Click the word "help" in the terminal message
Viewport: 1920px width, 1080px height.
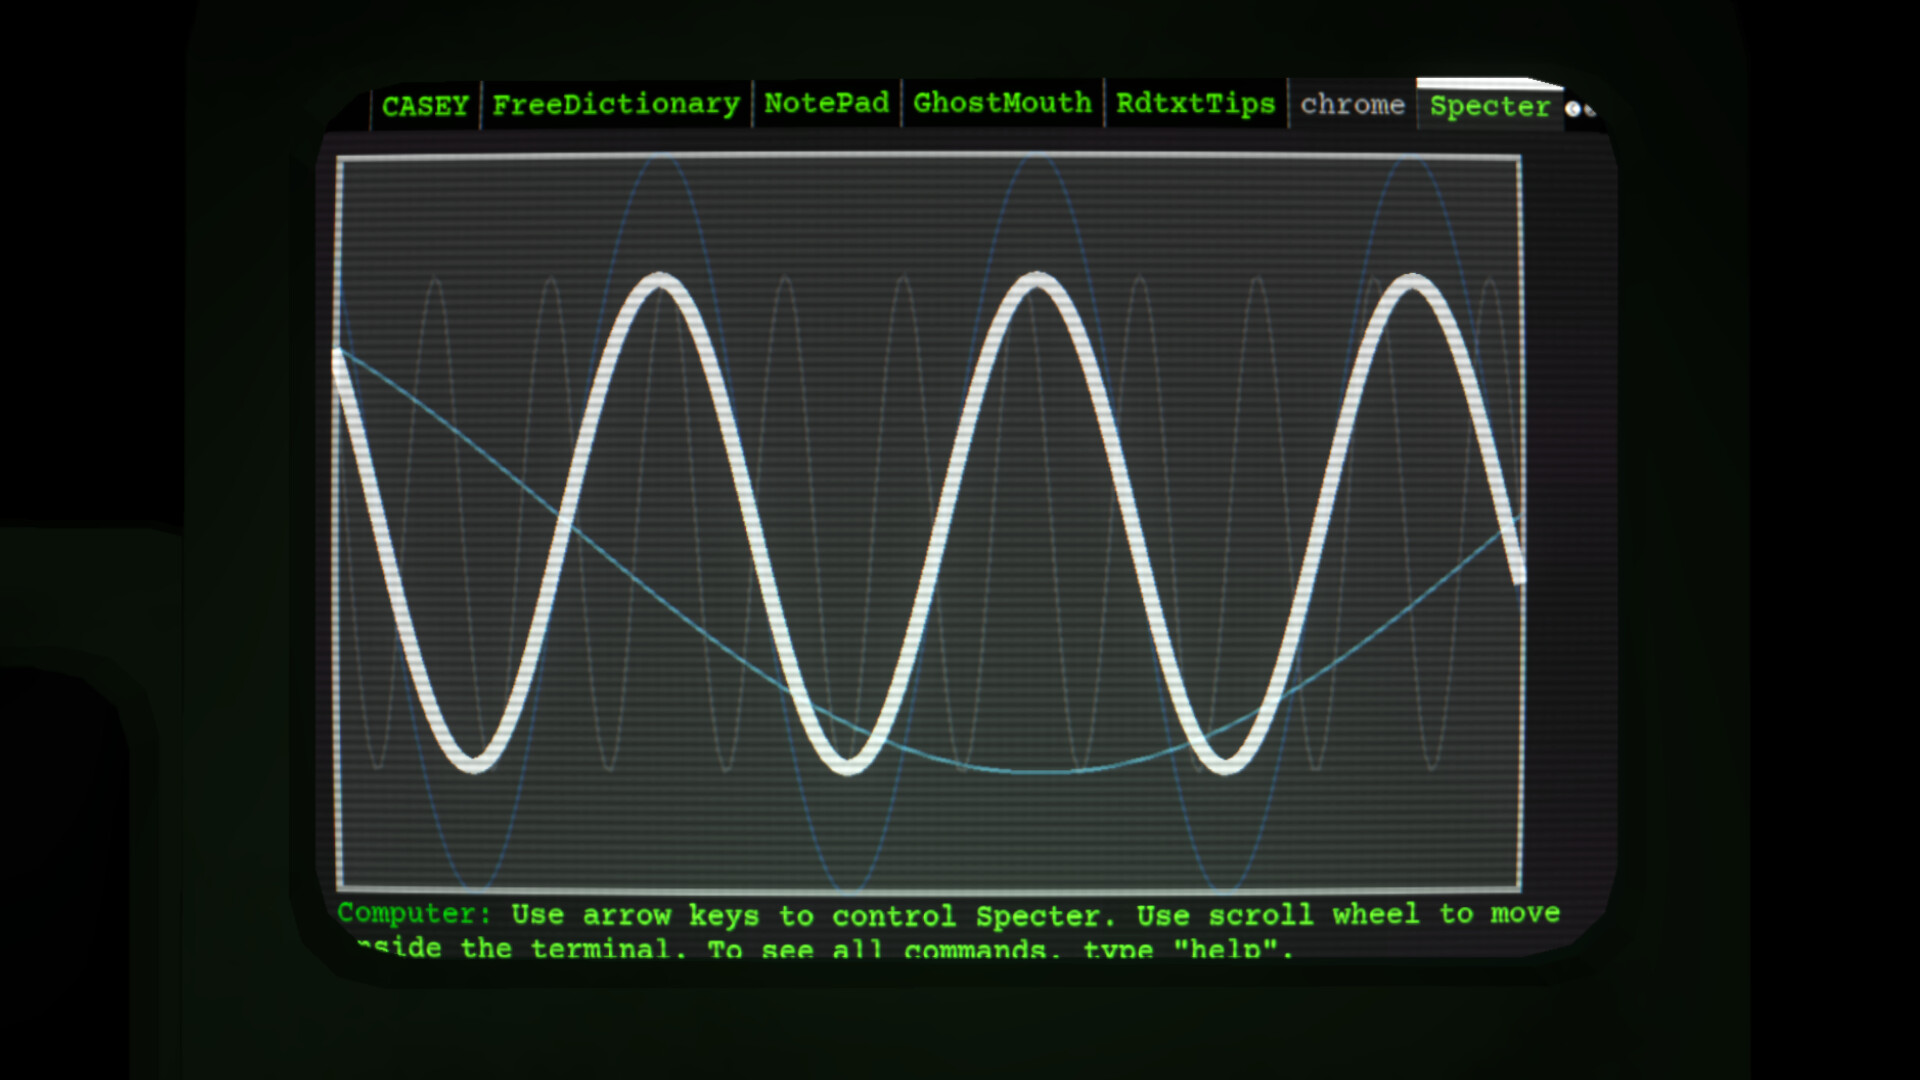tap(1228, 949)
